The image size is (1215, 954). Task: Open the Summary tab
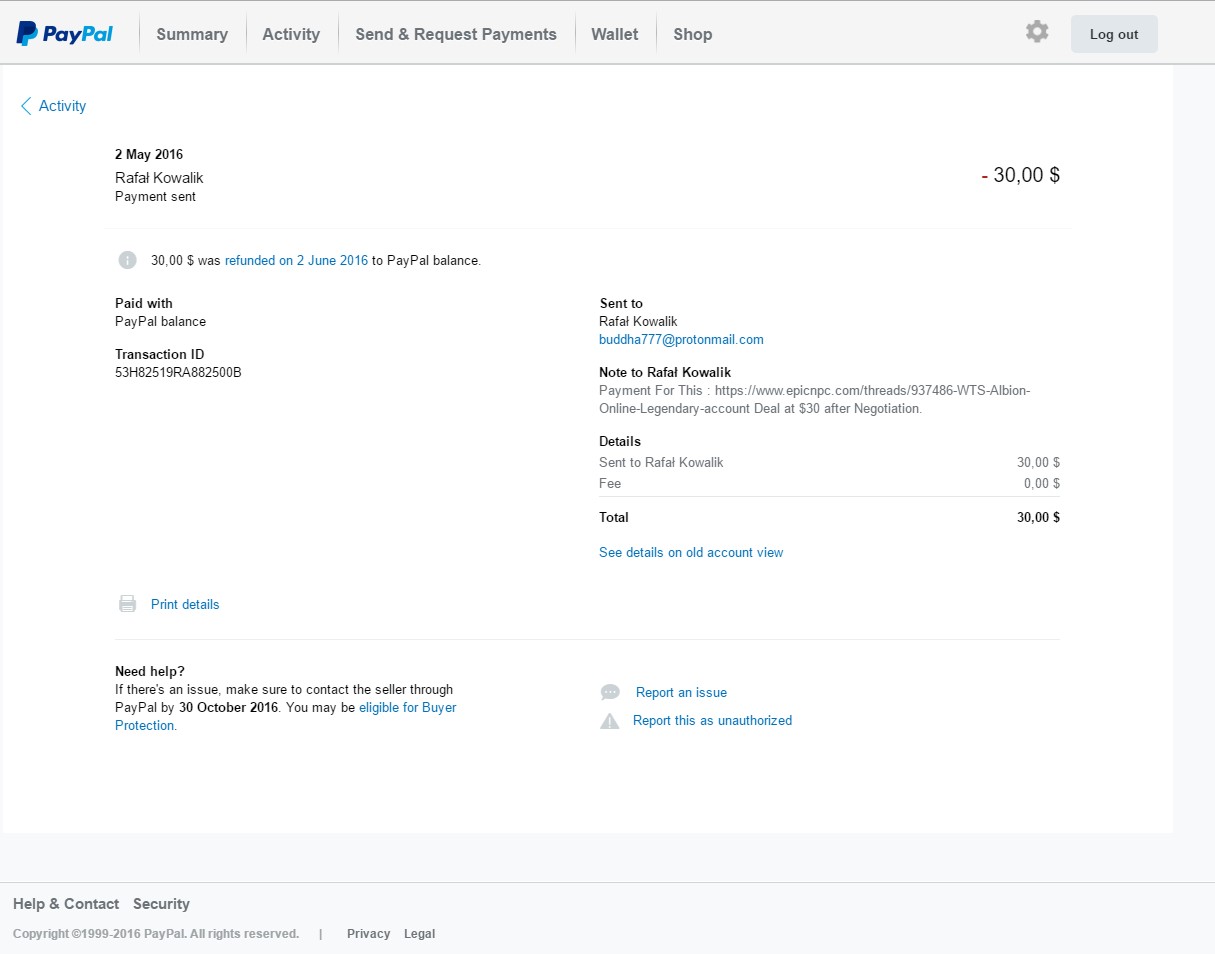click(192, 34)
